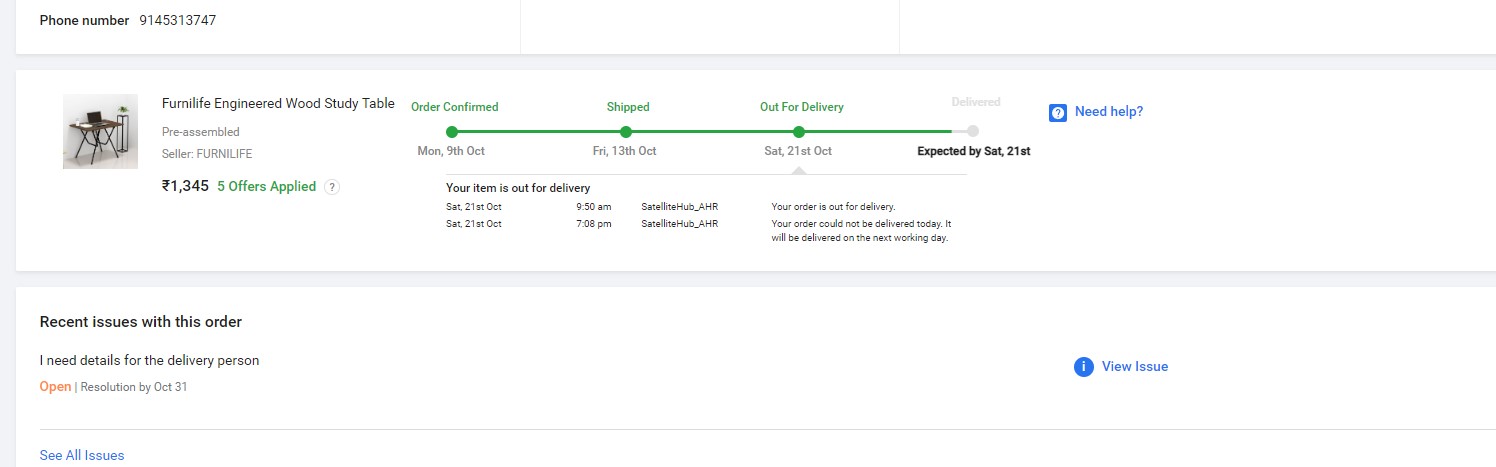Open the View Issue link text
1496x467 pixels.
pos(1134,367)
